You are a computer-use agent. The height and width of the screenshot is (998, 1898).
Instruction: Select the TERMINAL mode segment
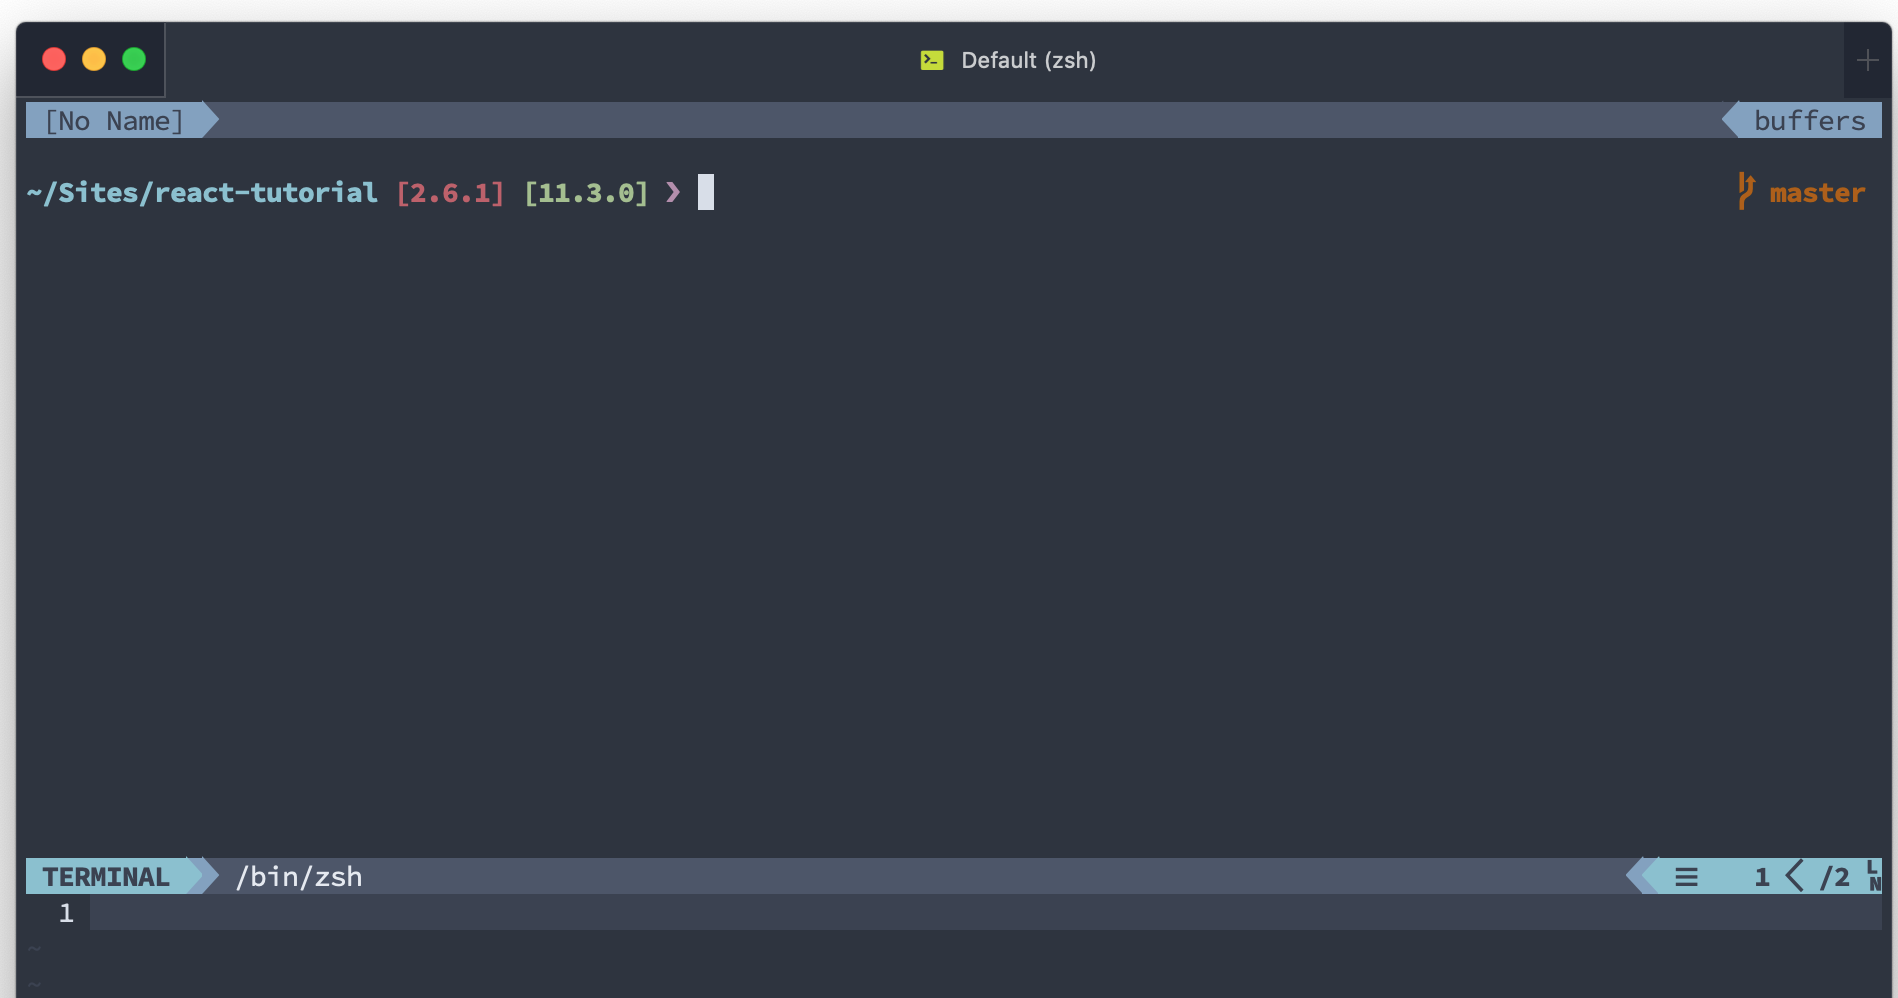point(105,876)
